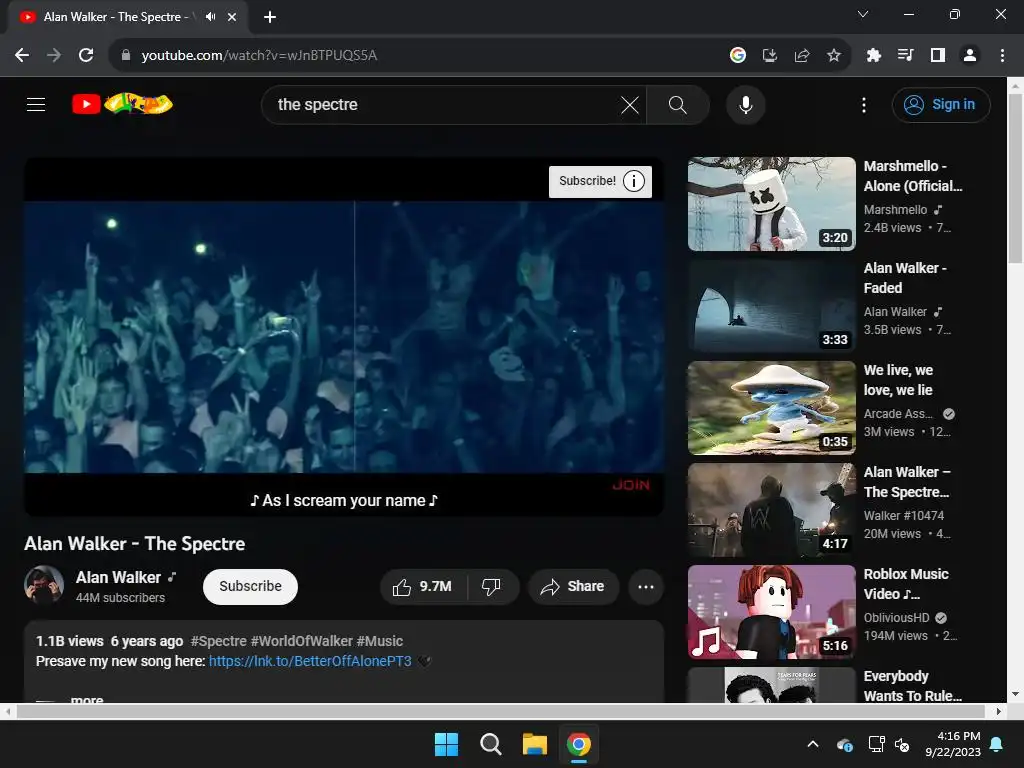Start voice search with microphone

point(745,105)
